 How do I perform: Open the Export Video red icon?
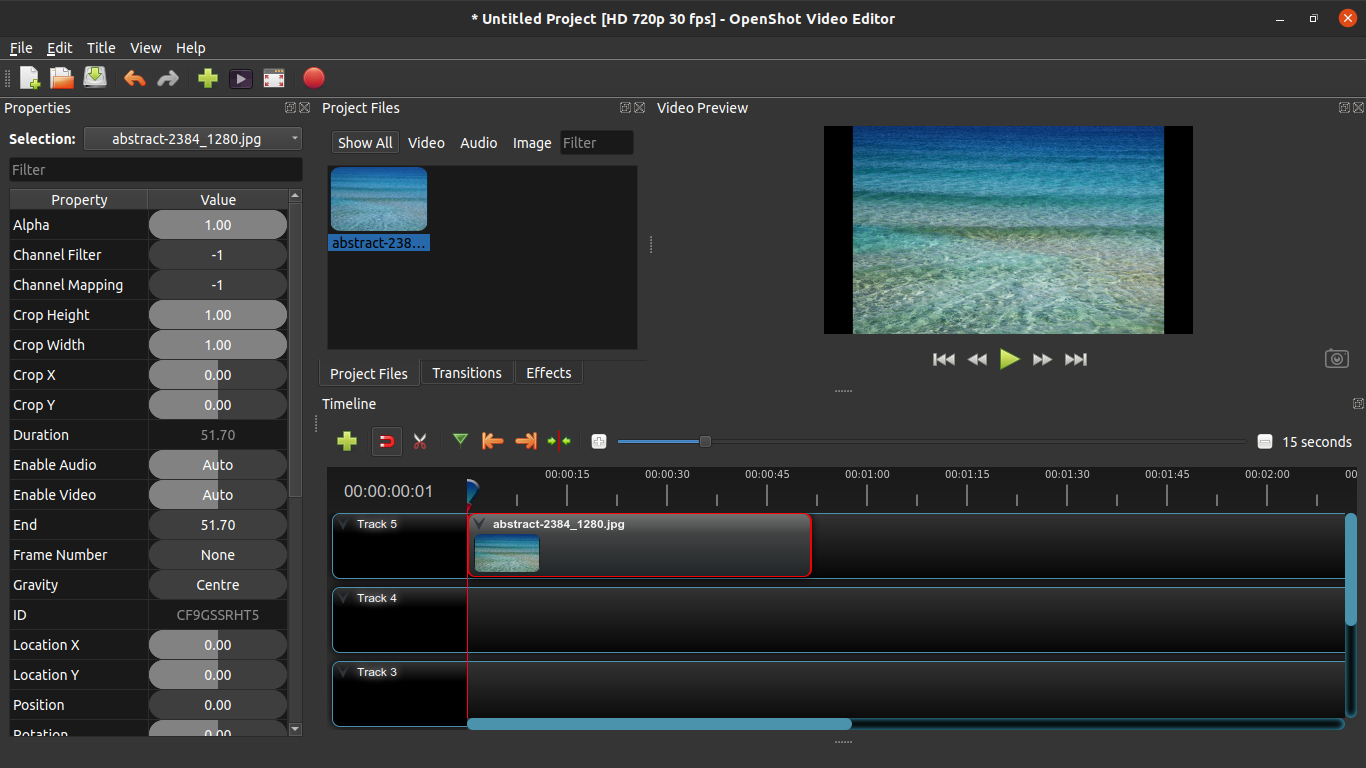click(314, 78)
